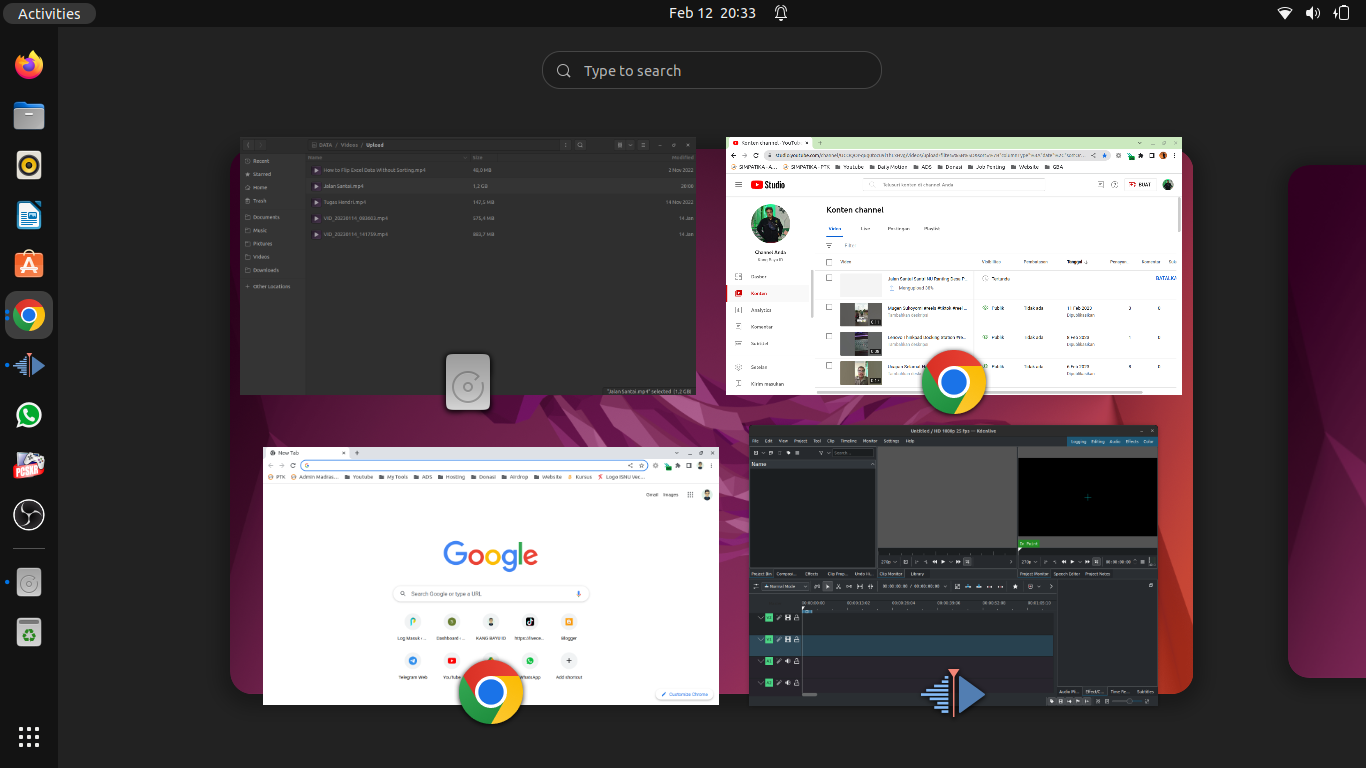This screenshot has height=768, width=1366.
Task: Click the Google Chrome dock icon
Action: (29, 316)
